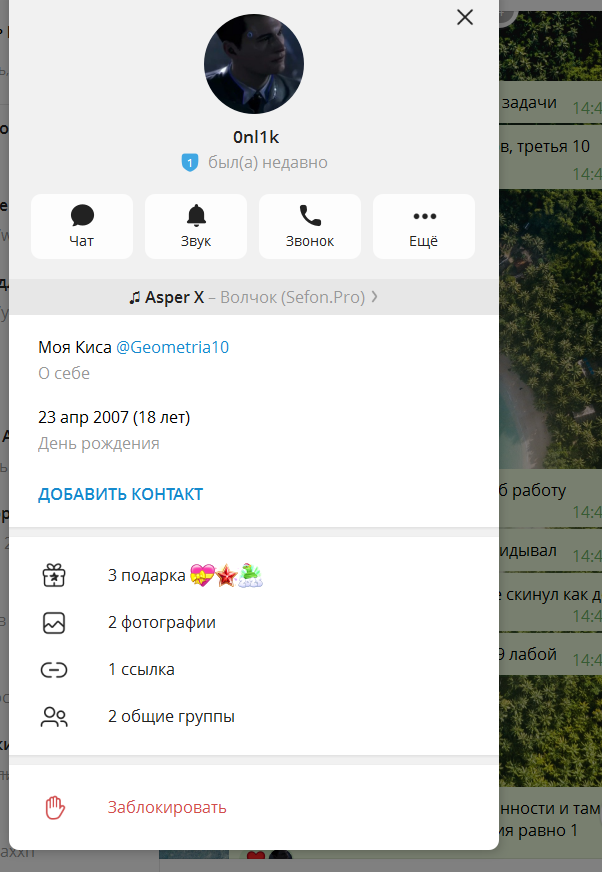Click the link icon beside 1 ссылка
The height and width of the screenshot is (872, 602).
point(54,670)
